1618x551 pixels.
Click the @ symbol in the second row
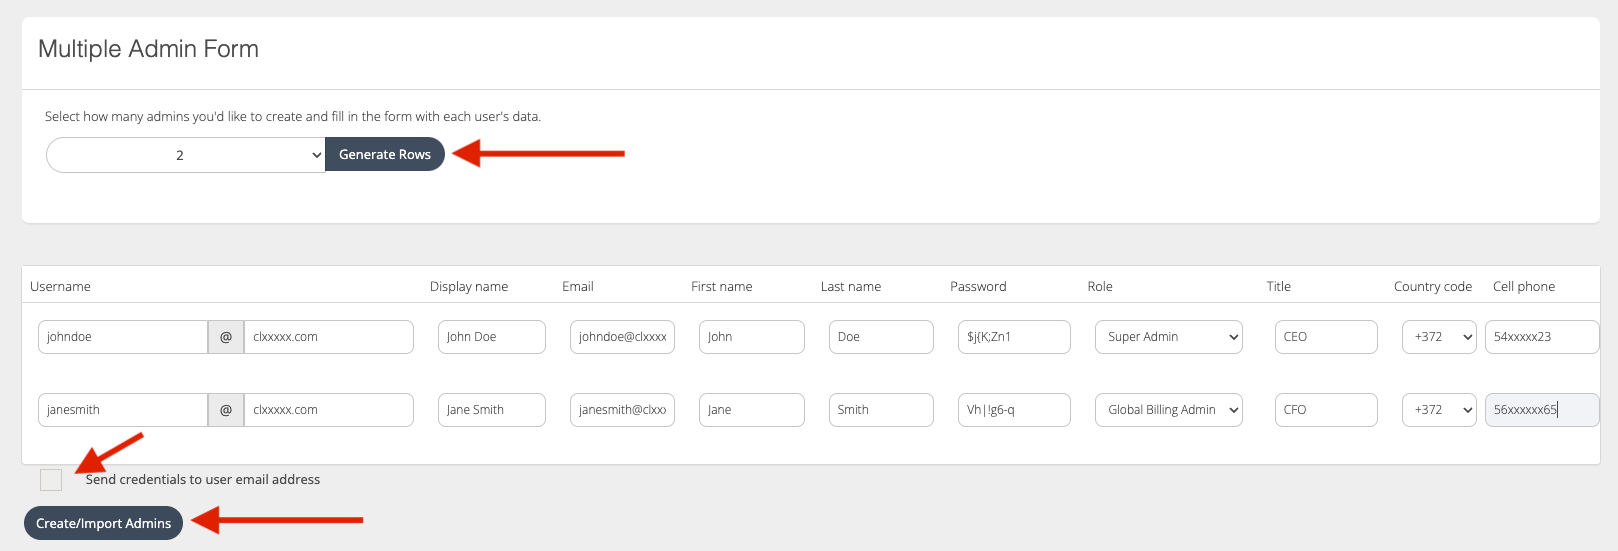(226, 410)
